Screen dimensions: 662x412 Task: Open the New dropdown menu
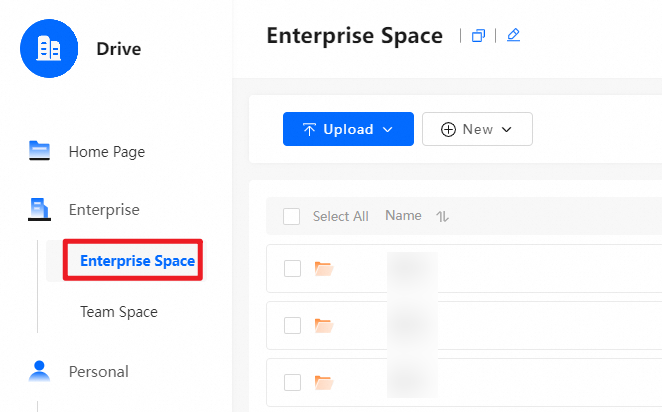point(477,129)
